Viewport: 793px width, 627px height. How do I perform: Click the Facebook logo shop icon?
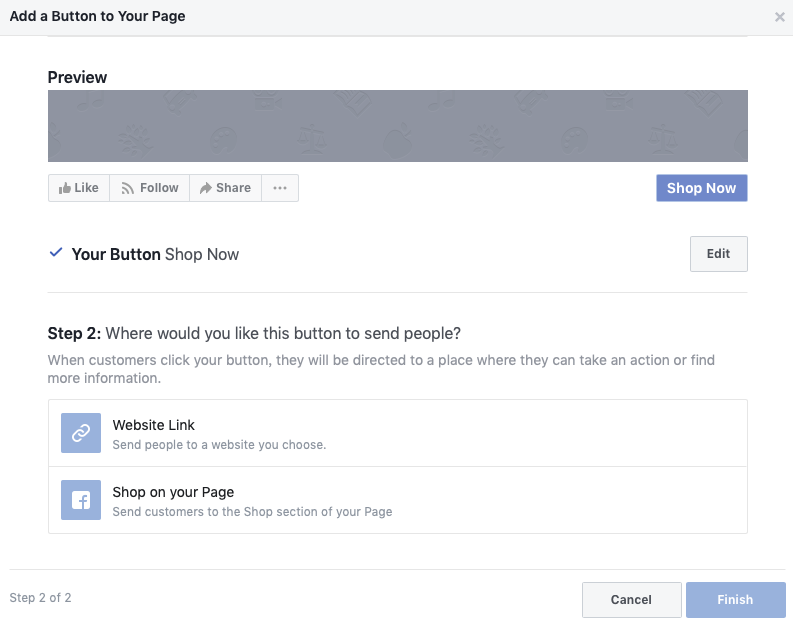tap(81, 500)
